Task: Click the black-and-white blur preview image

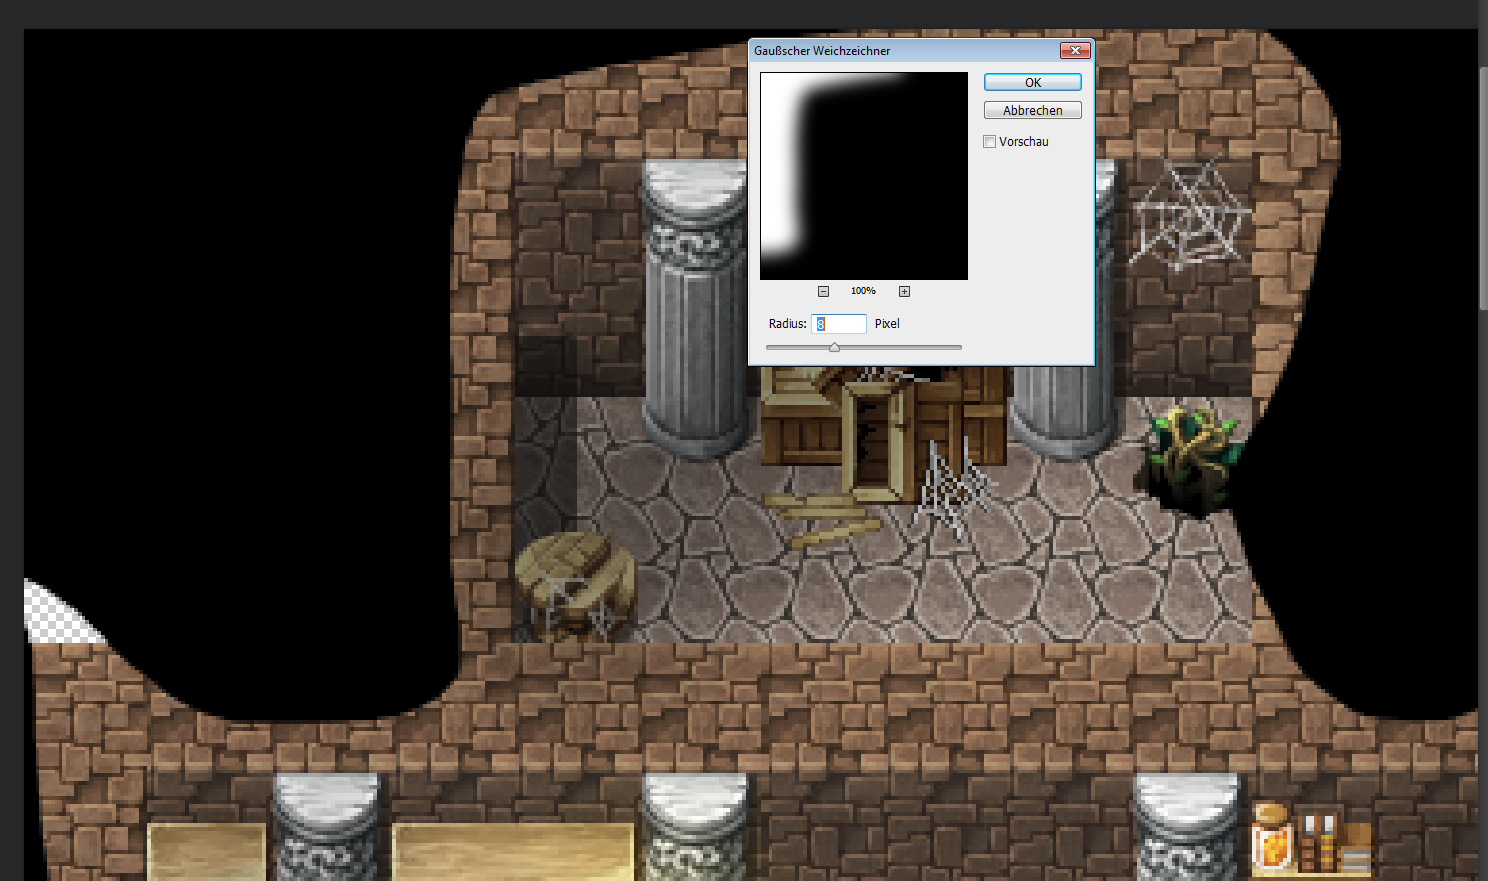Action: [864, 176]
